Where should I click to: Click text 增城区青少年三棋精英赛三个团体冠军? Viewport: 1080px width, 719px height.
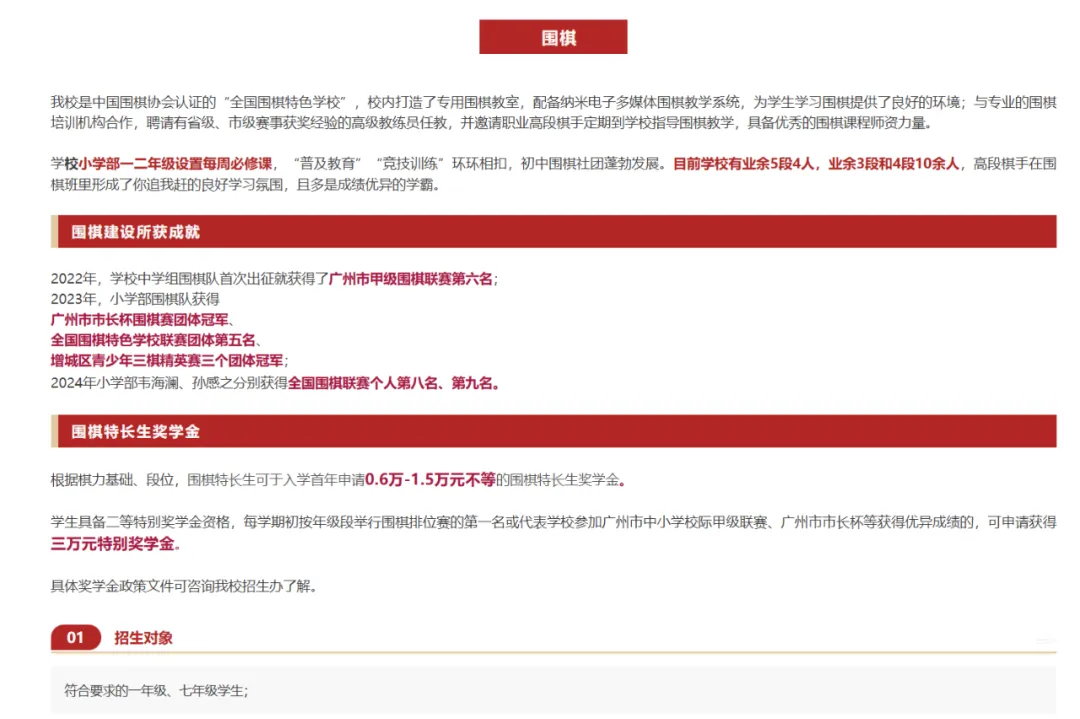click(167, 361)
